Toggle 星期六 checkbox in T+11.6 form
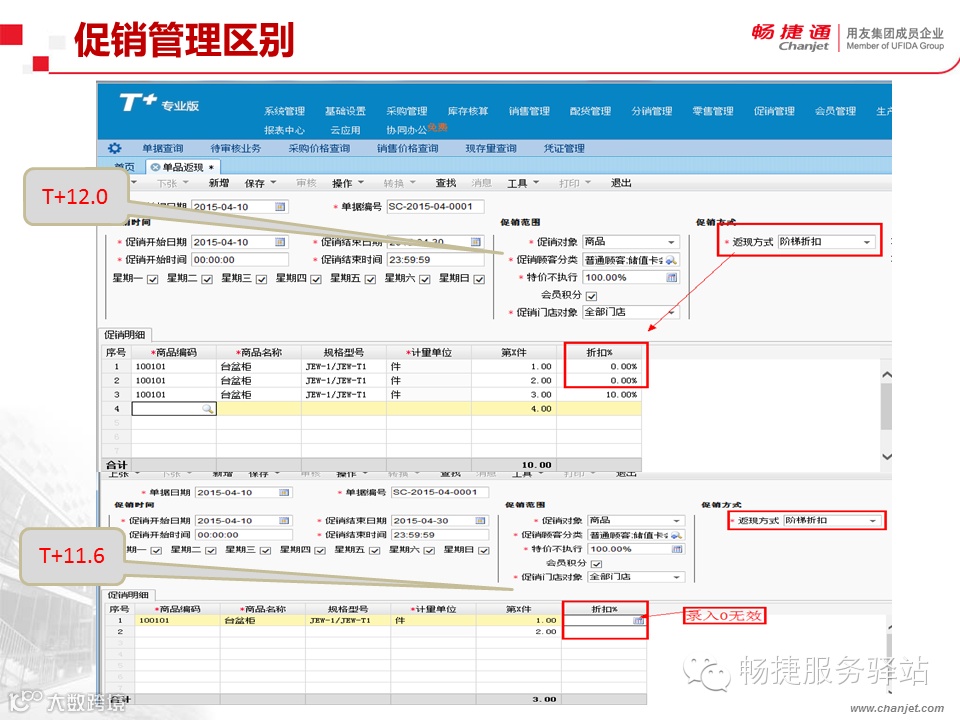This screenshot has height=720, width=960. [429, 550]
